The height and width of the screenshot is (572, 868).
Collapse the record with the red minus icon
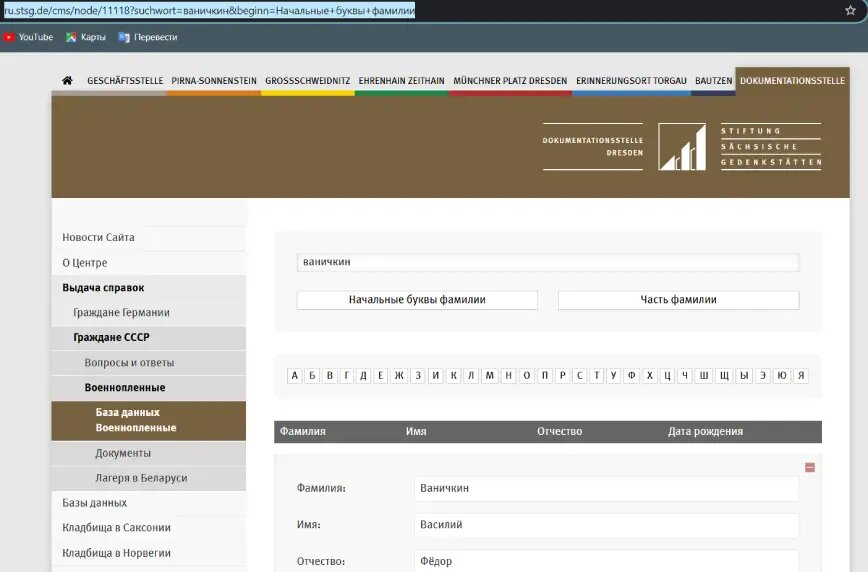tap(810, 468)
